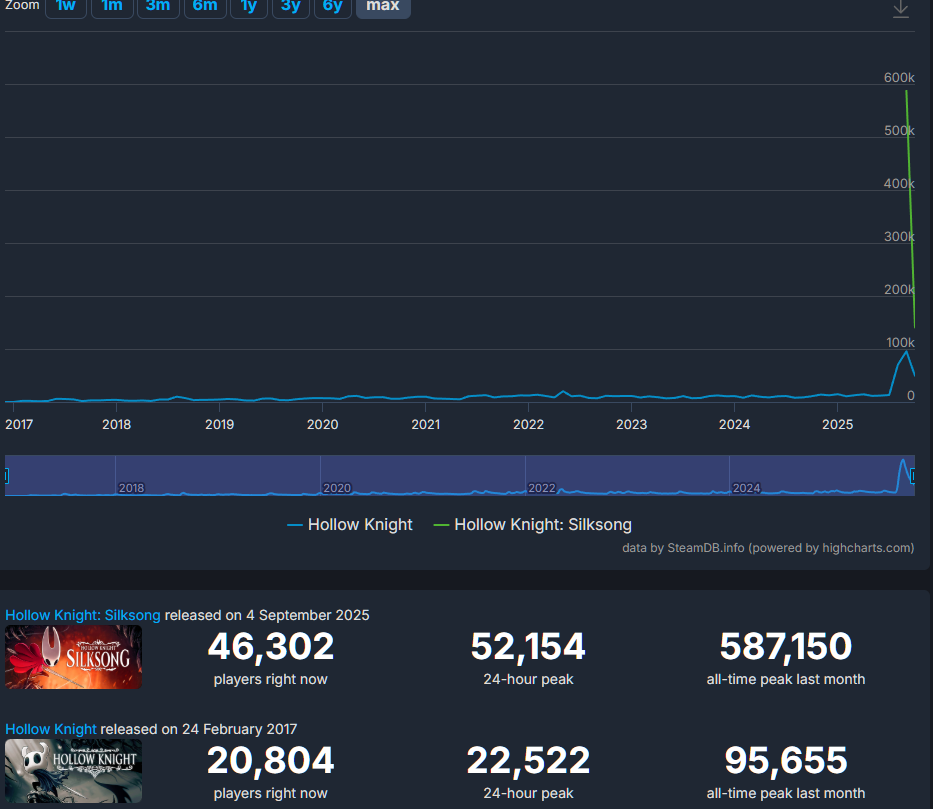Screen dimensions: 933x809
Task: Click the Silksong game thumbnail
Action: [73, 657]
